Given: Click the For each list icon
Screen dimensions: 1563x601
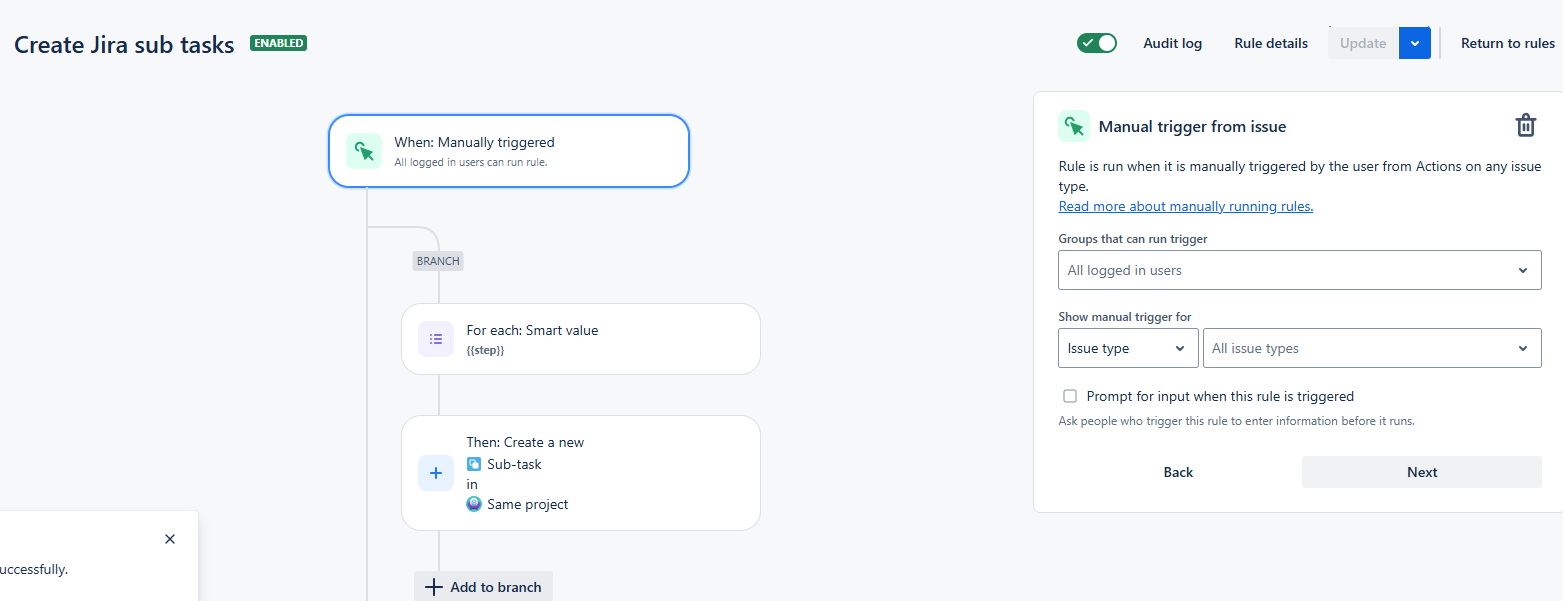Looking at the screenshot, I should (x=436, y=339).
